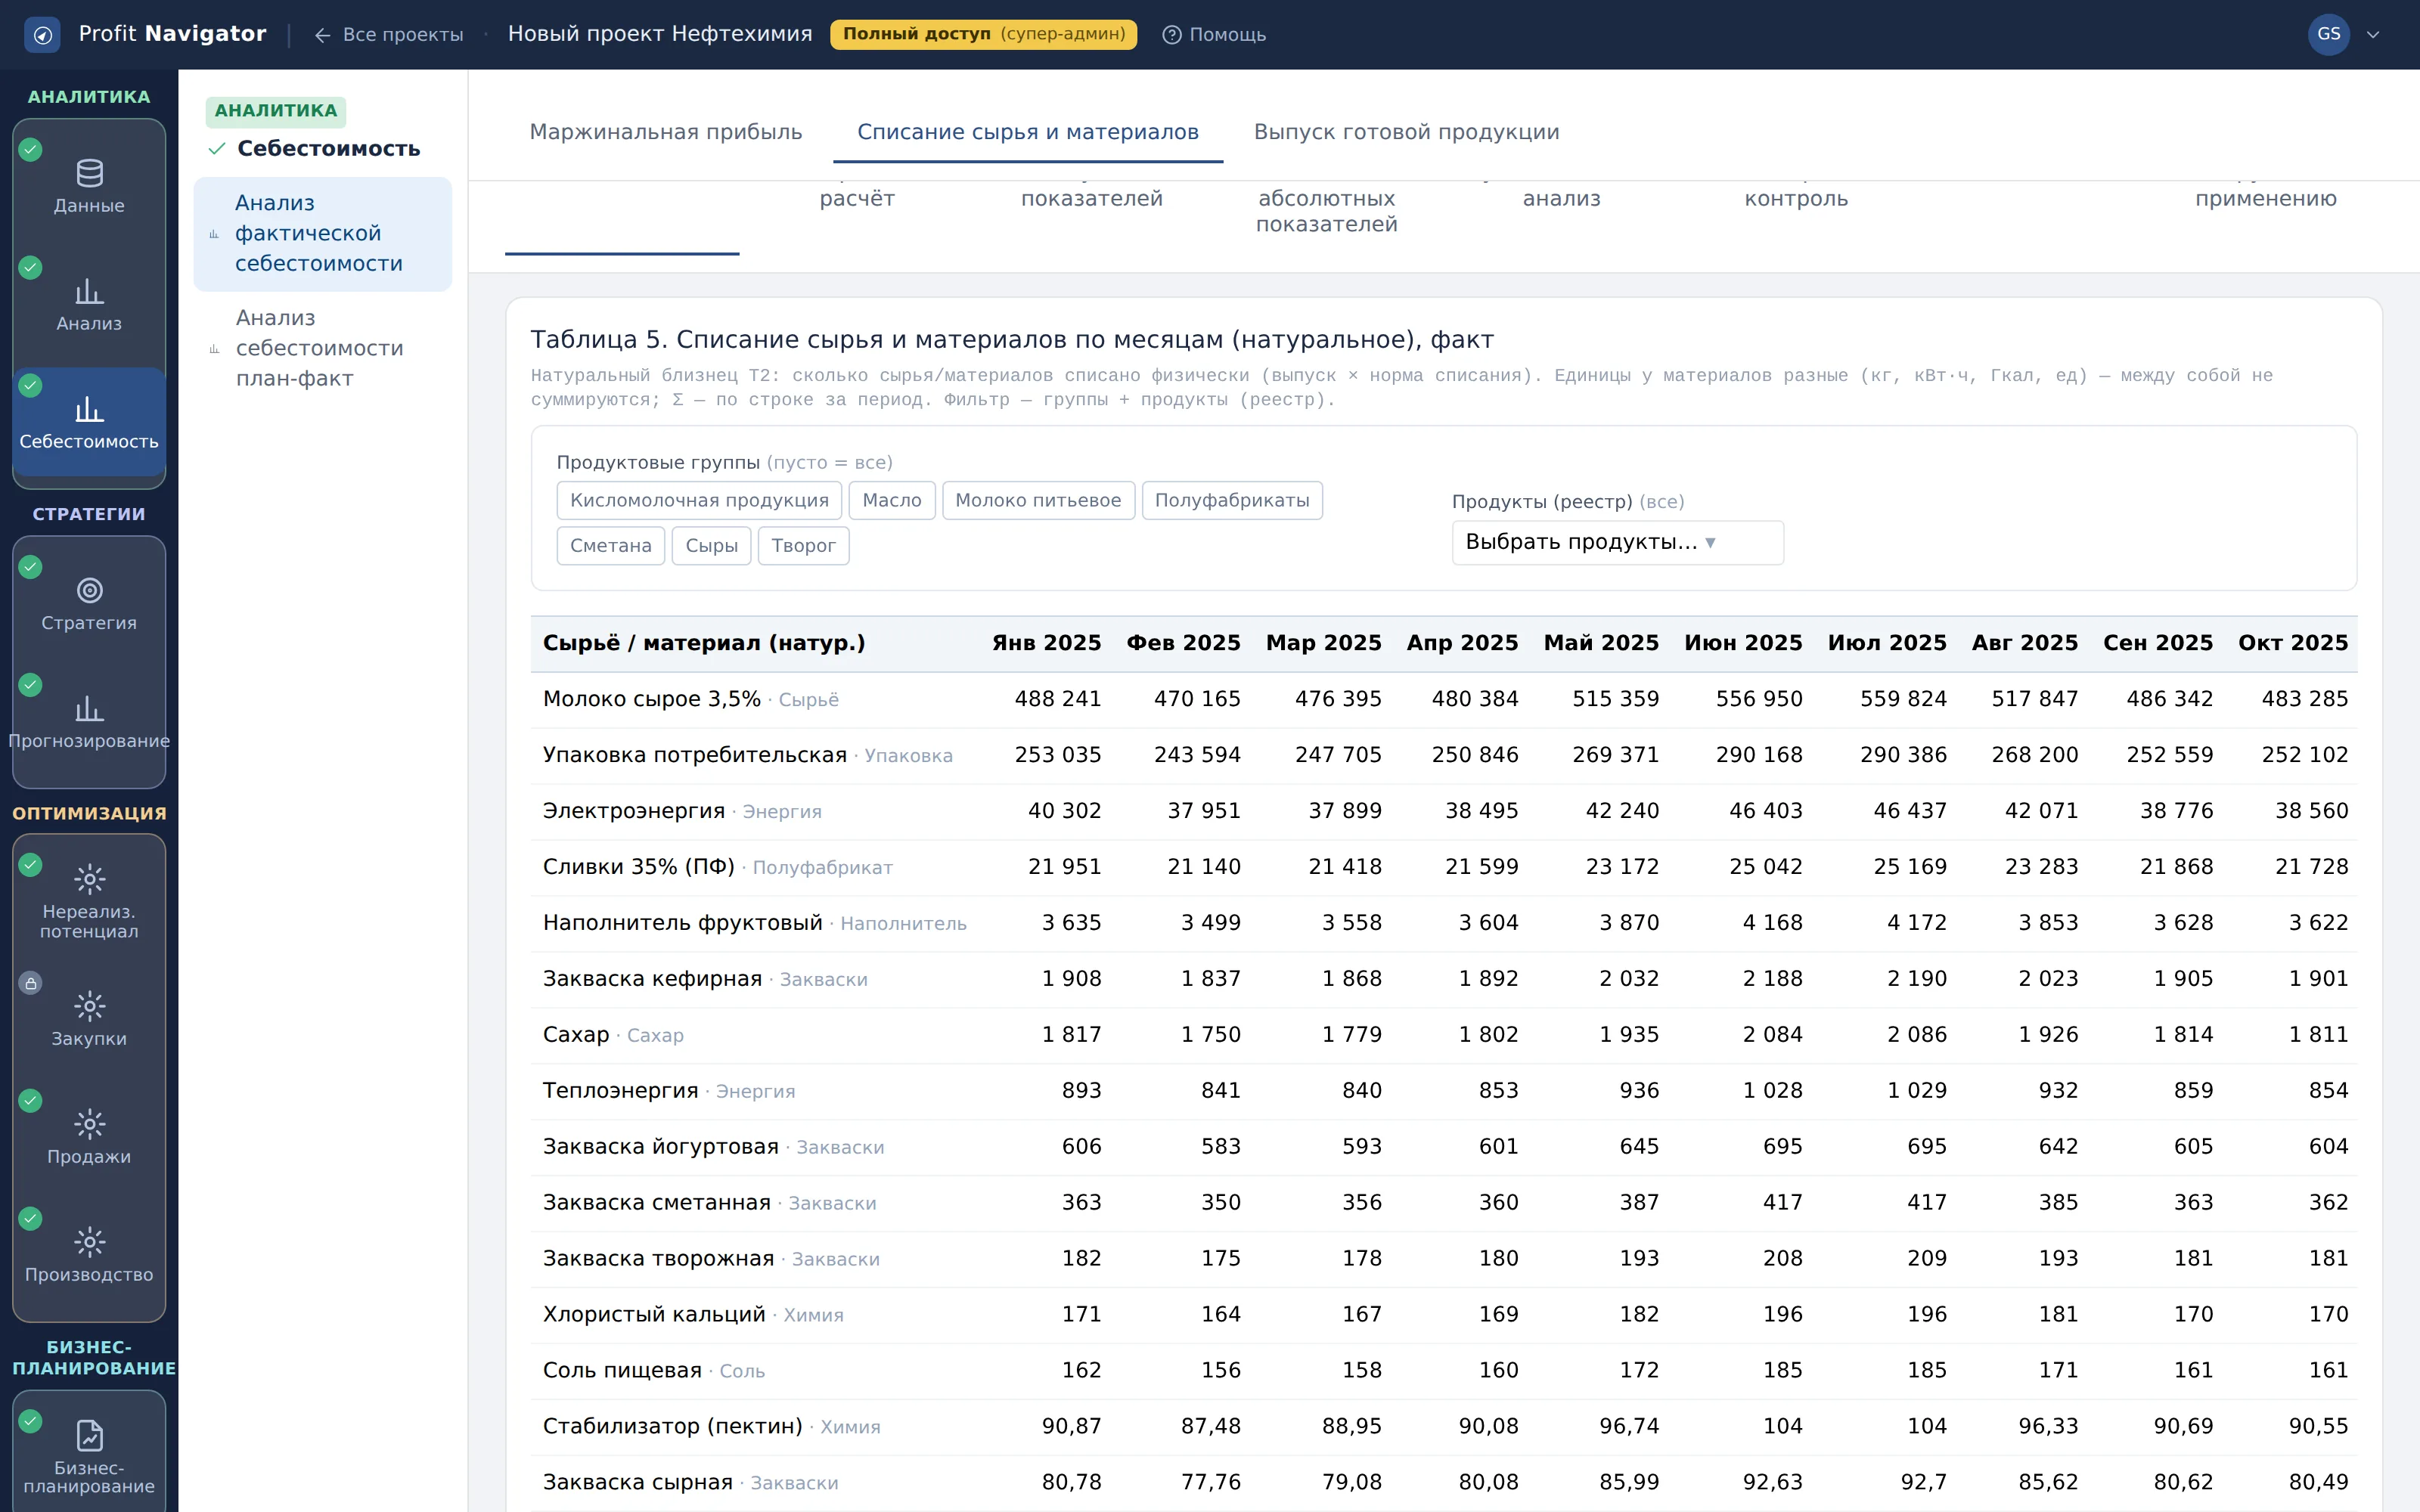Screen dimensions: 2420x1512
Task: Toggle the Сметана filter chip
Action: 610,545
